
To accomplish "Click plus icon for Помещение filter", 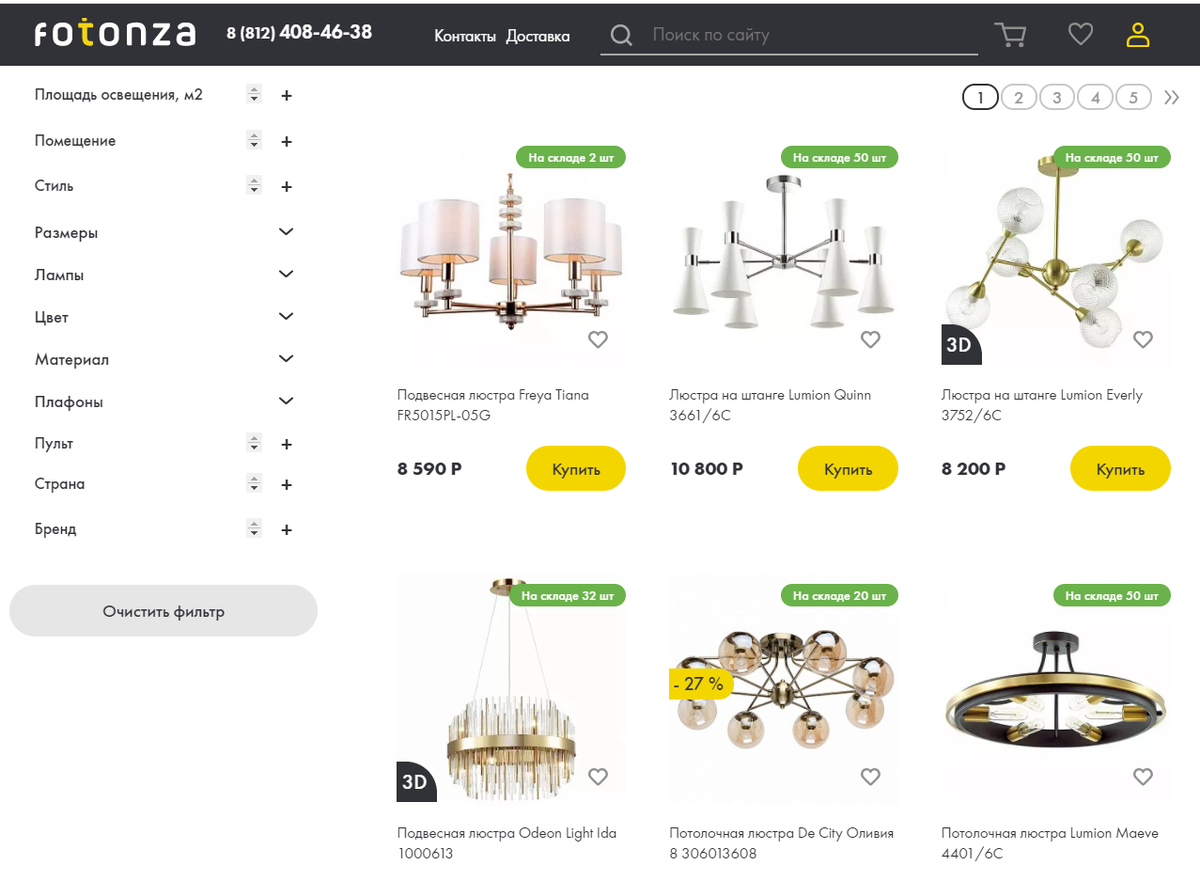I will pyautogui.click(x=286, y=142).
